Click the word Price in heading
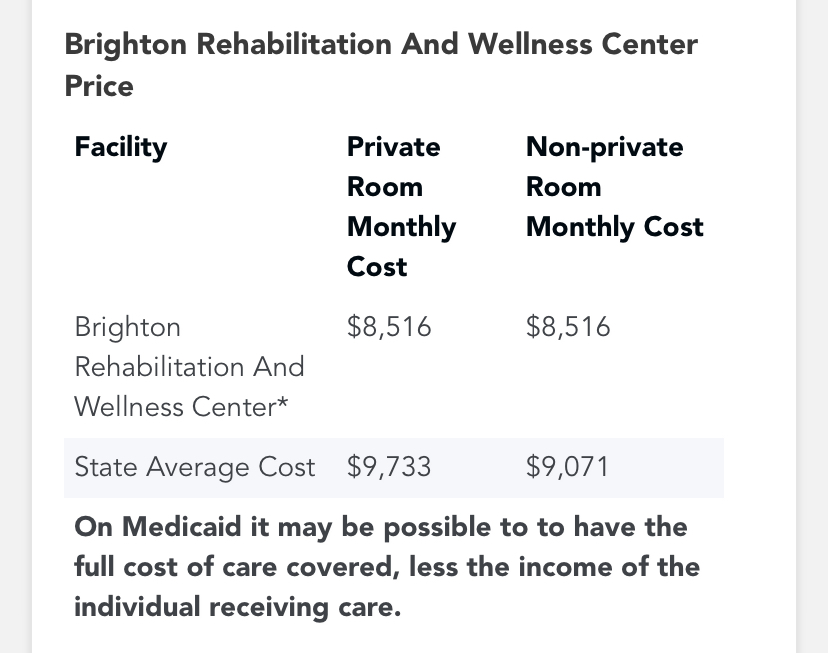The width and height of the screenshot is (828, 653). 99,86
